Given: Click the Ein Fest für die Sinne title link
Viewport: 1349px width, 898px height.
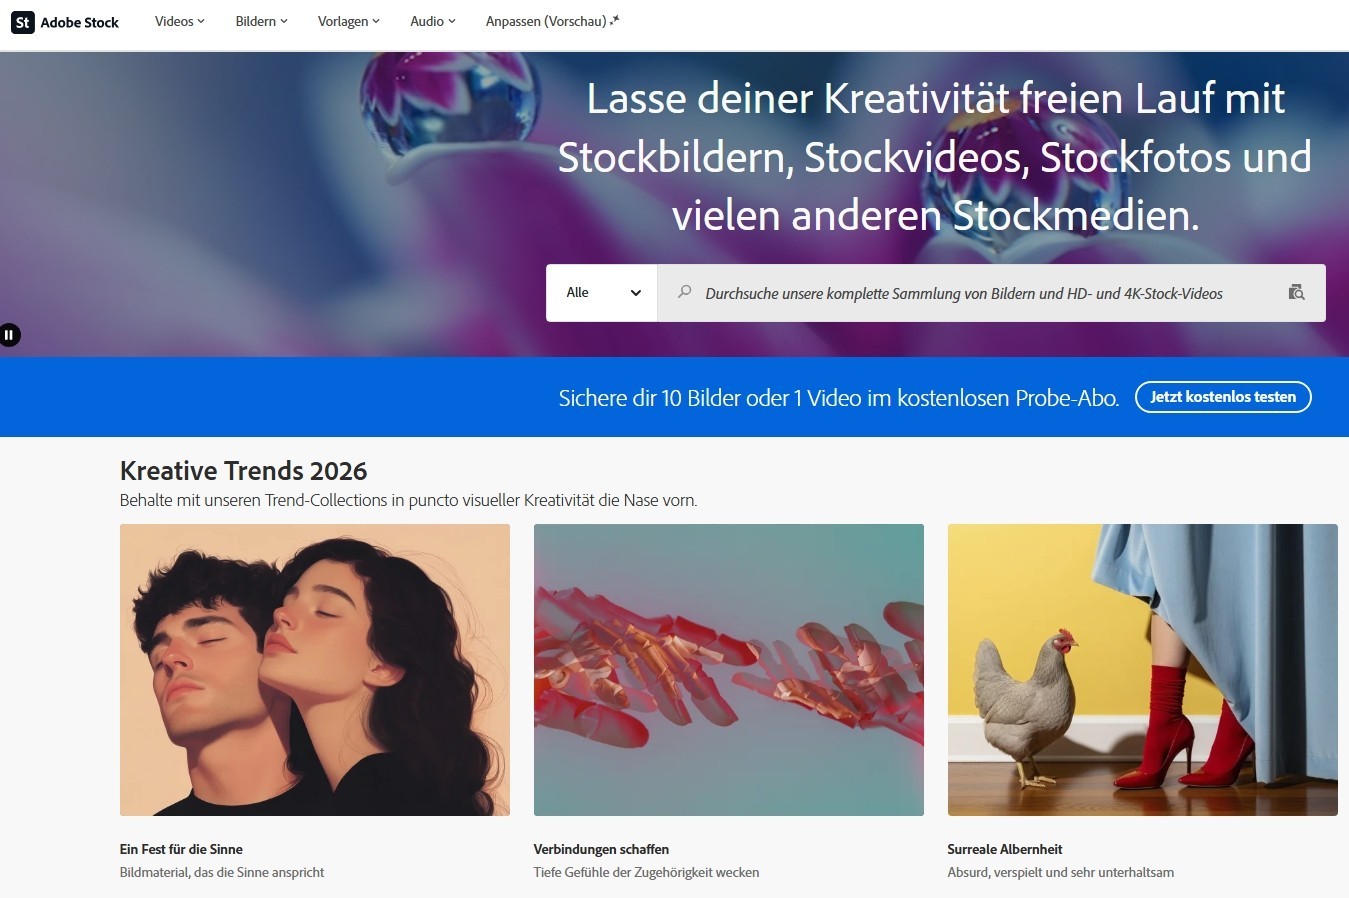Looking at the screenshot, I should [x=181, y=849].
